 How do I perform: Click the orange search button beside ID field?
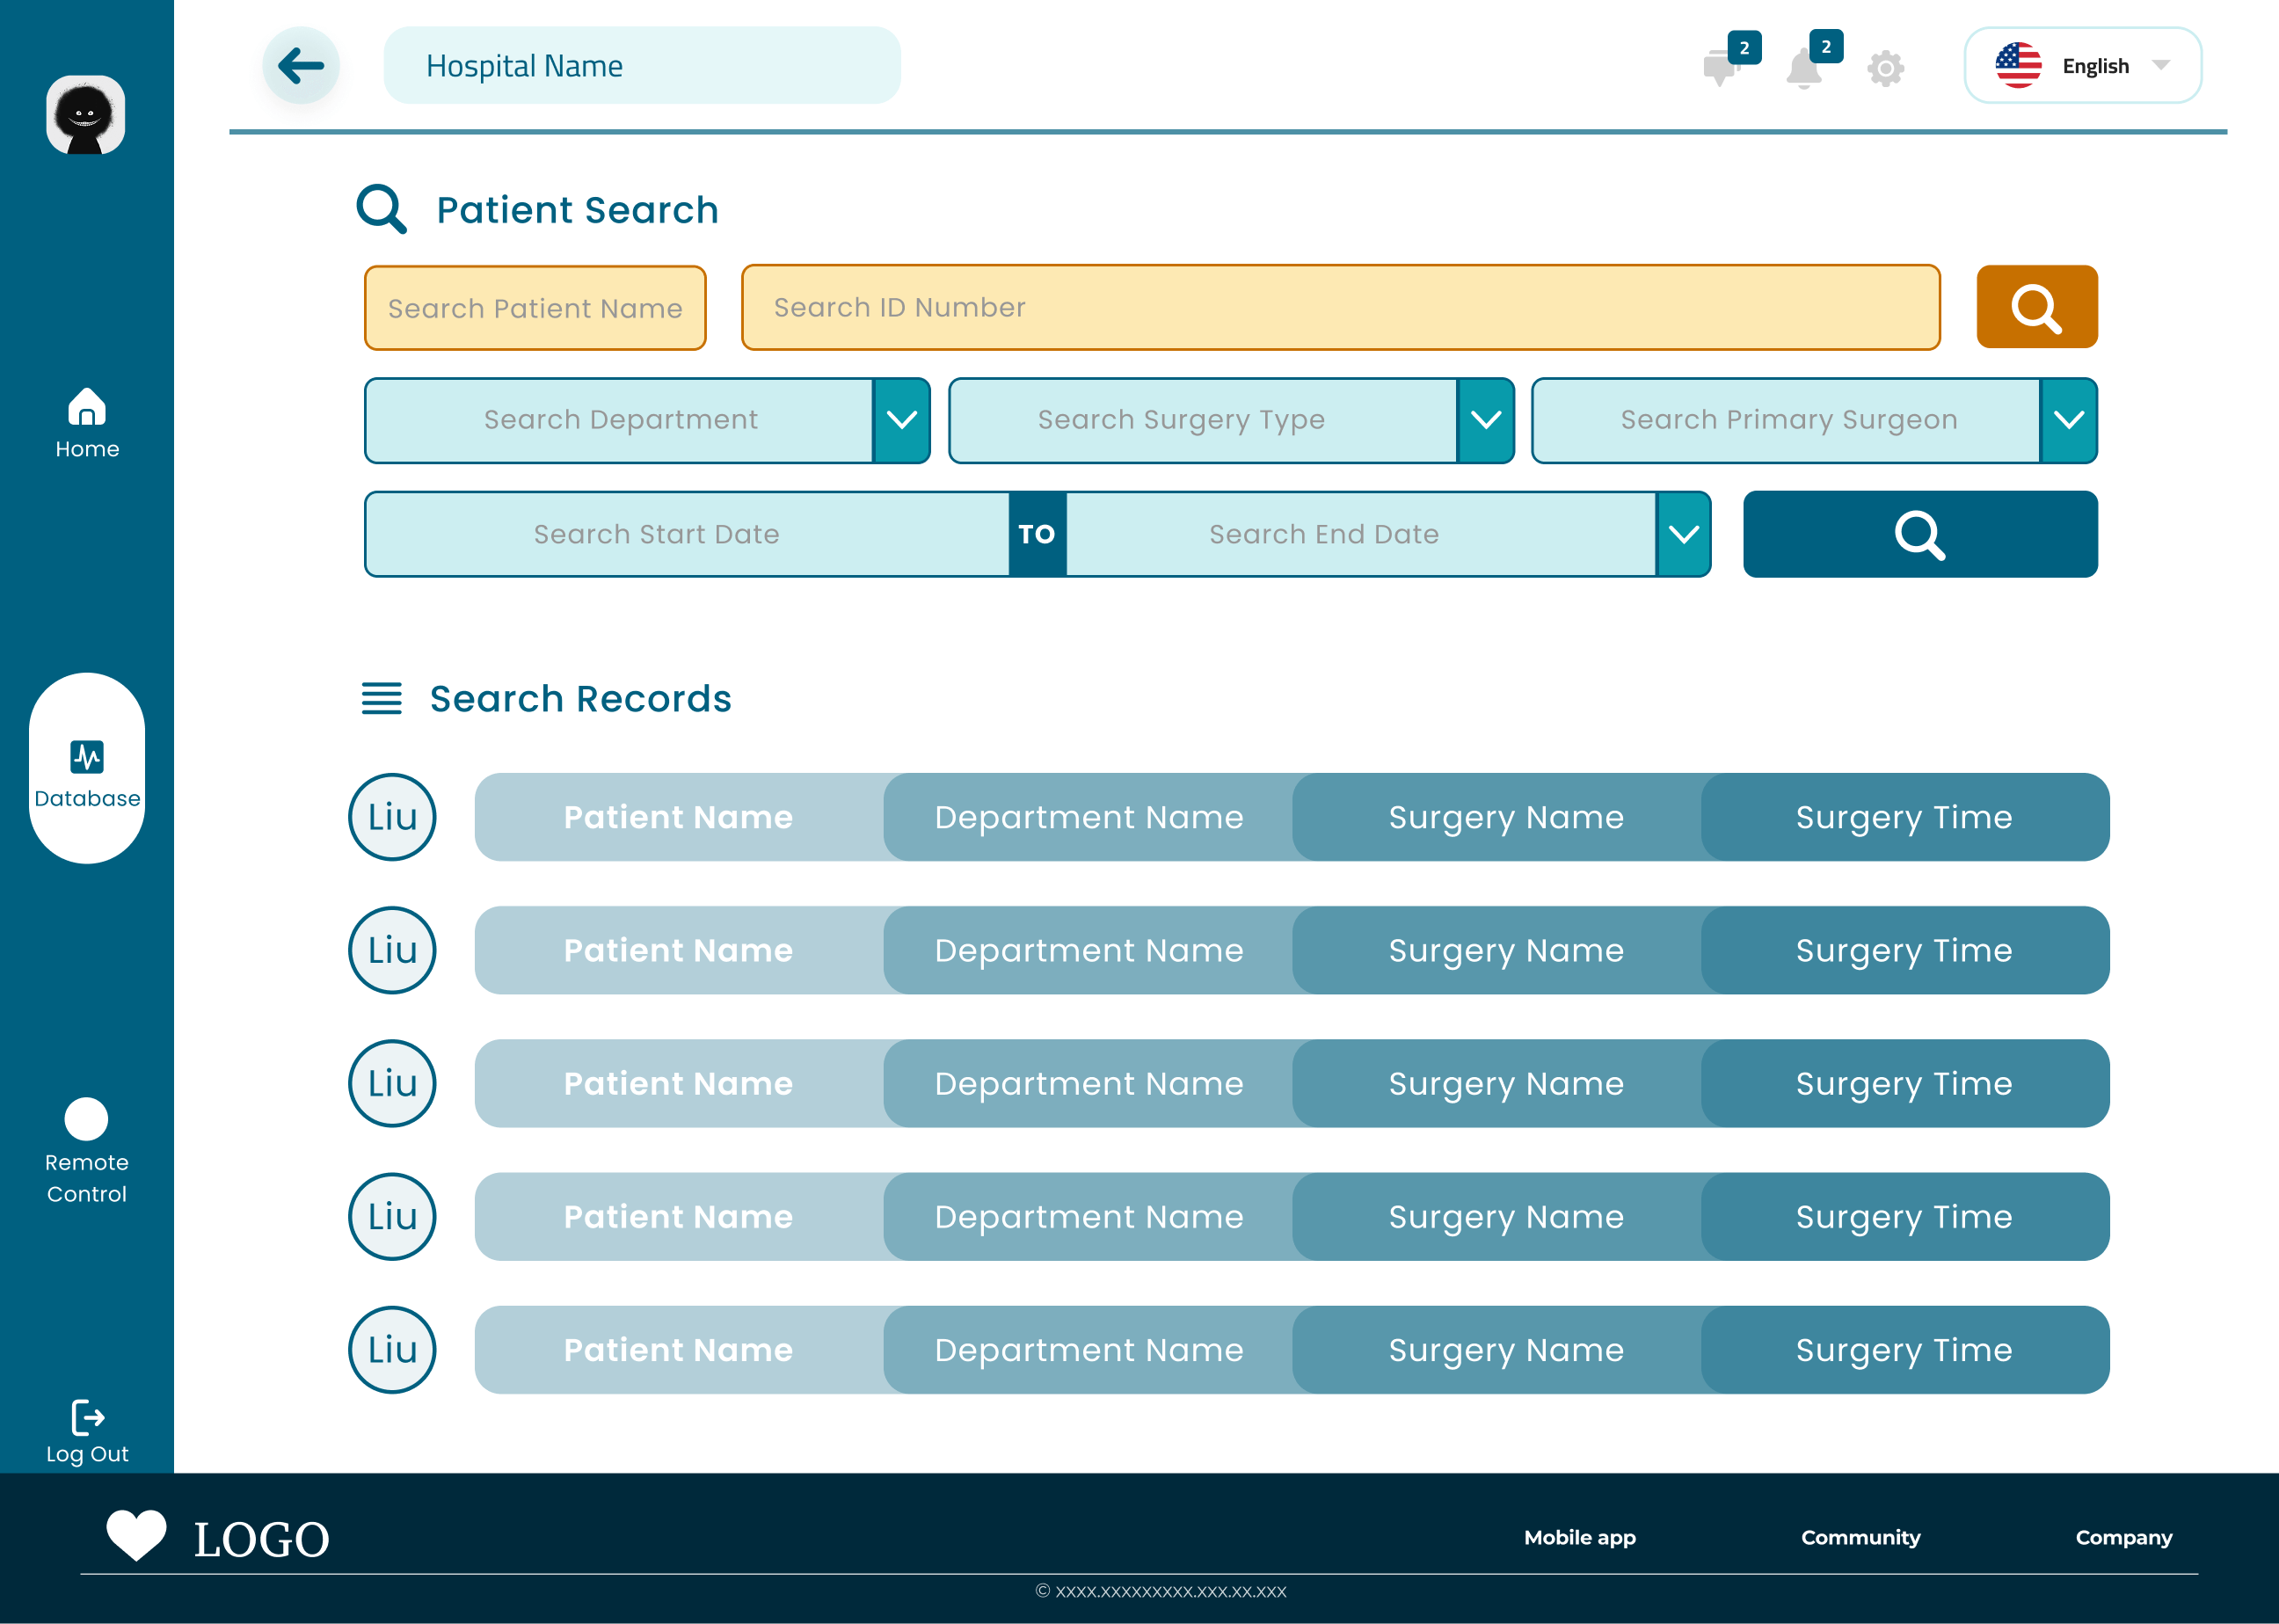pos(2036,307)
